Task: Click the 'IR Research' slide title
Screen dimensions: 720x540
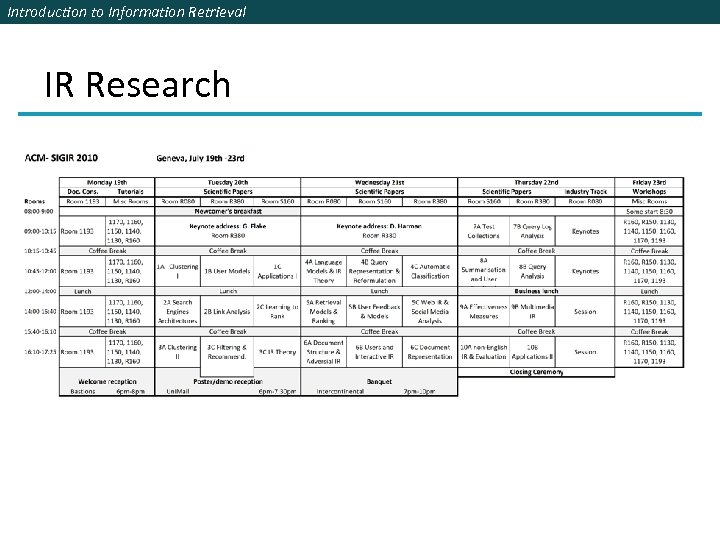Action: click(x=137, y=84)
